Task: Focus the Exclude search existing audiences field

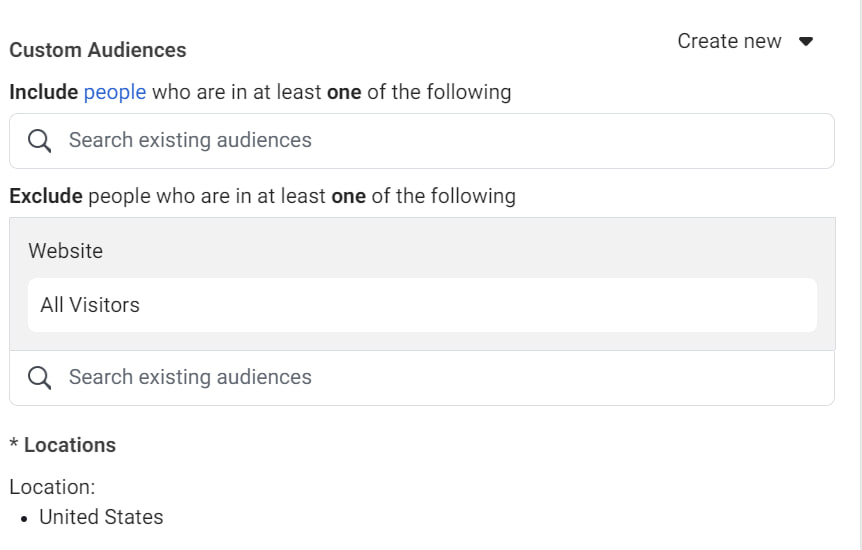Action: point(422,378)
